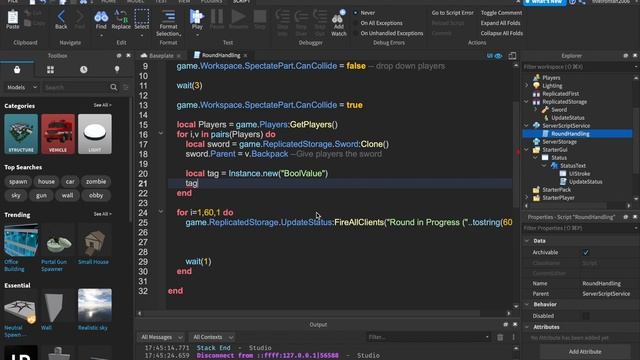This screenshot has height=360, width=640.
Task: Open See All for Trending
Action: (x=102, y=214)
